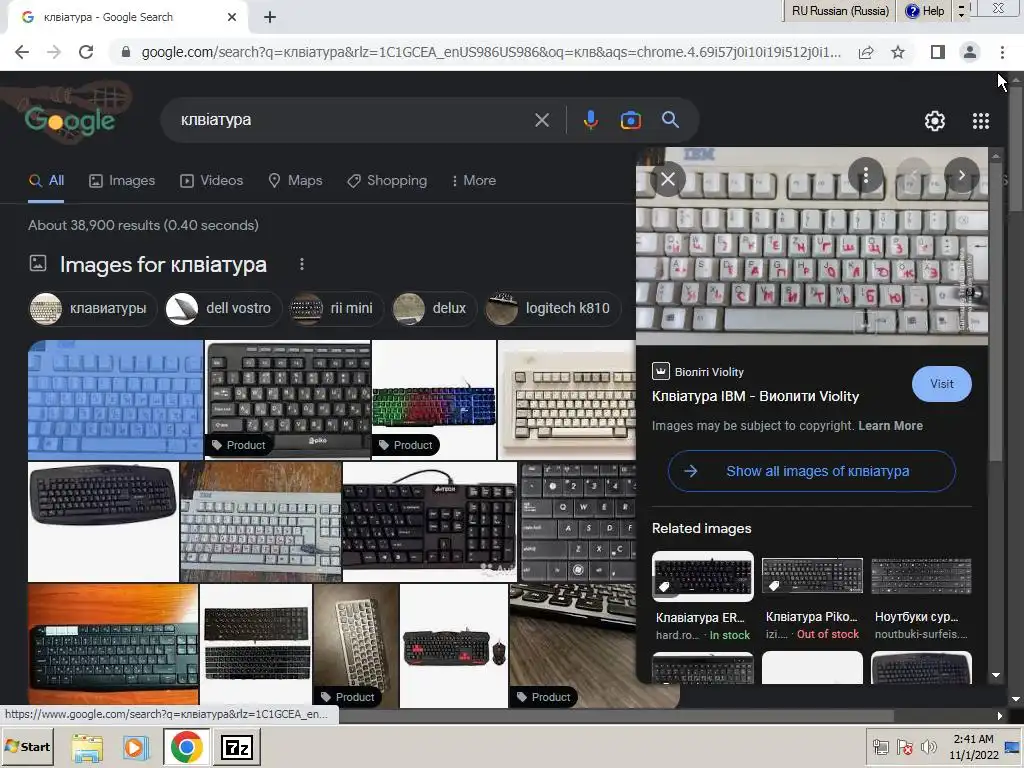Screen dimensions: 1024x768
Task: Select the клавиатуры suggestion chip
Action: [x=92, y=308]
